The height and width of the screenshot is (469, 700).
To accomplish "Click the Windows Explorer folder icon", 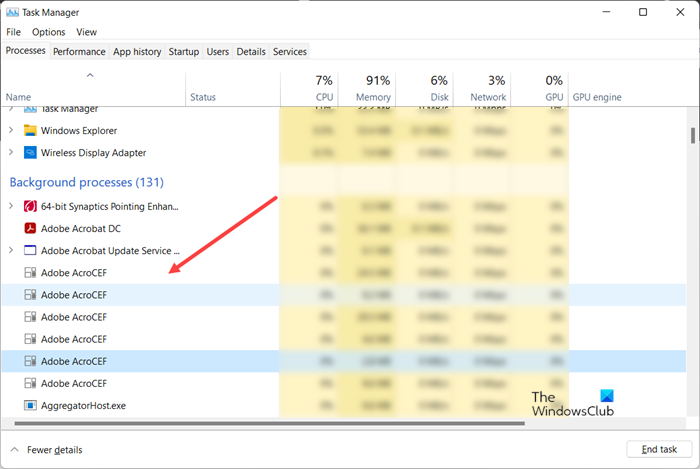I will point(30,130).
